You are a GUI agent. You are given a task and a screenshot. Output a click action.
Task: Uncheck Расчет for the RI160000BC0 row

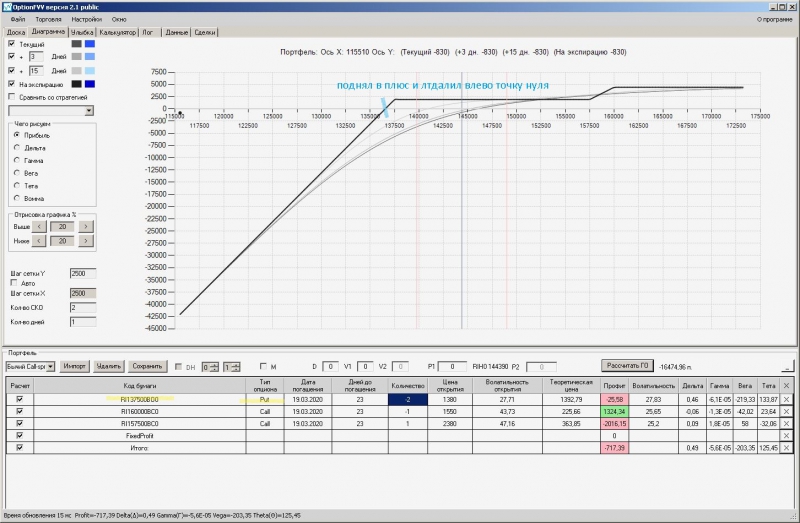[x=20, y=411]
